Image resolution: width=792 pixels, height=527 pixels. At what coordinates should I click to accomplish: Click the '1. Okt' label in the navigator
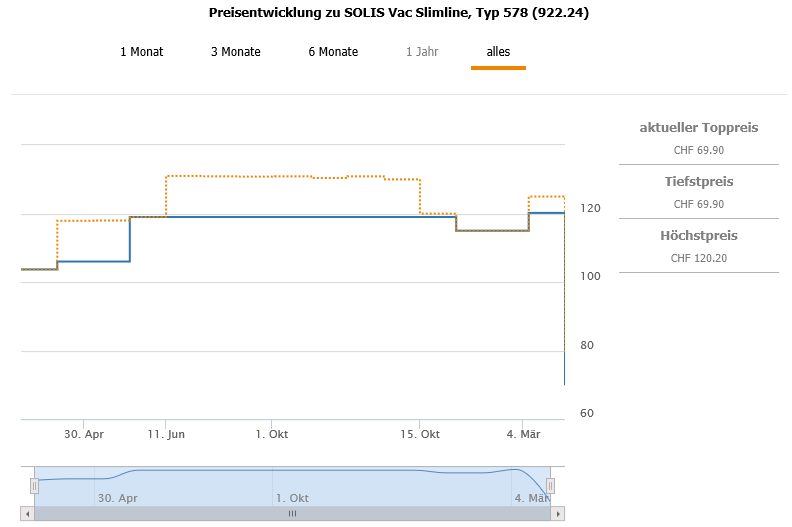(x=292, y=497)
